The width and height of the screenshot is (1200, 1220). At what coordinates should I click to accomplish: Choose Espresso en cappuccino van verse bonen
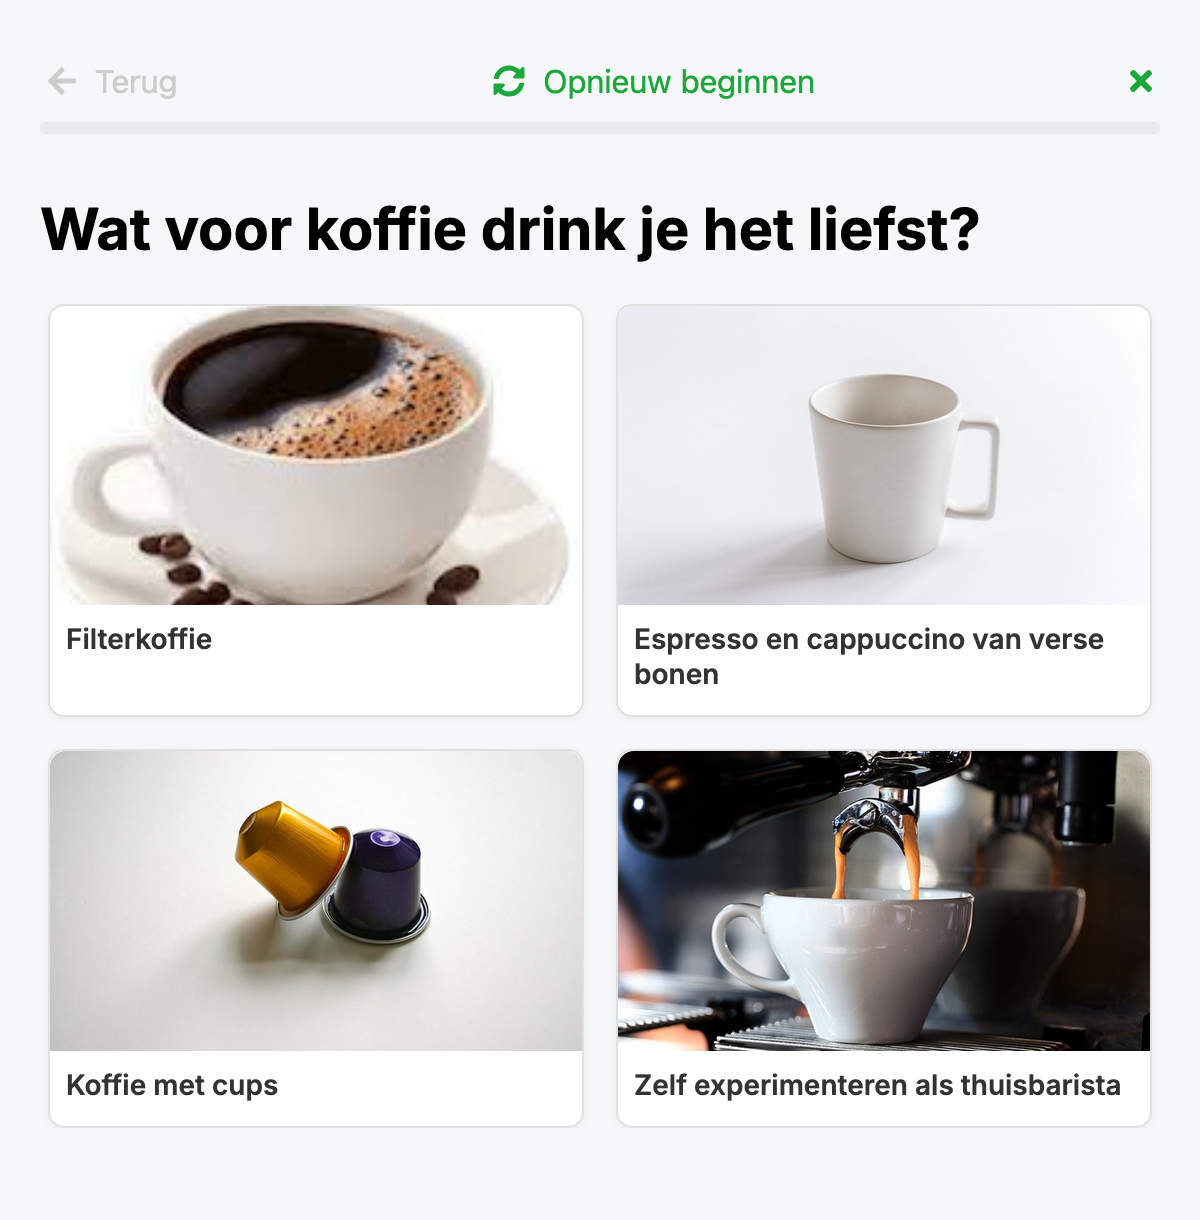pos(869,657)
